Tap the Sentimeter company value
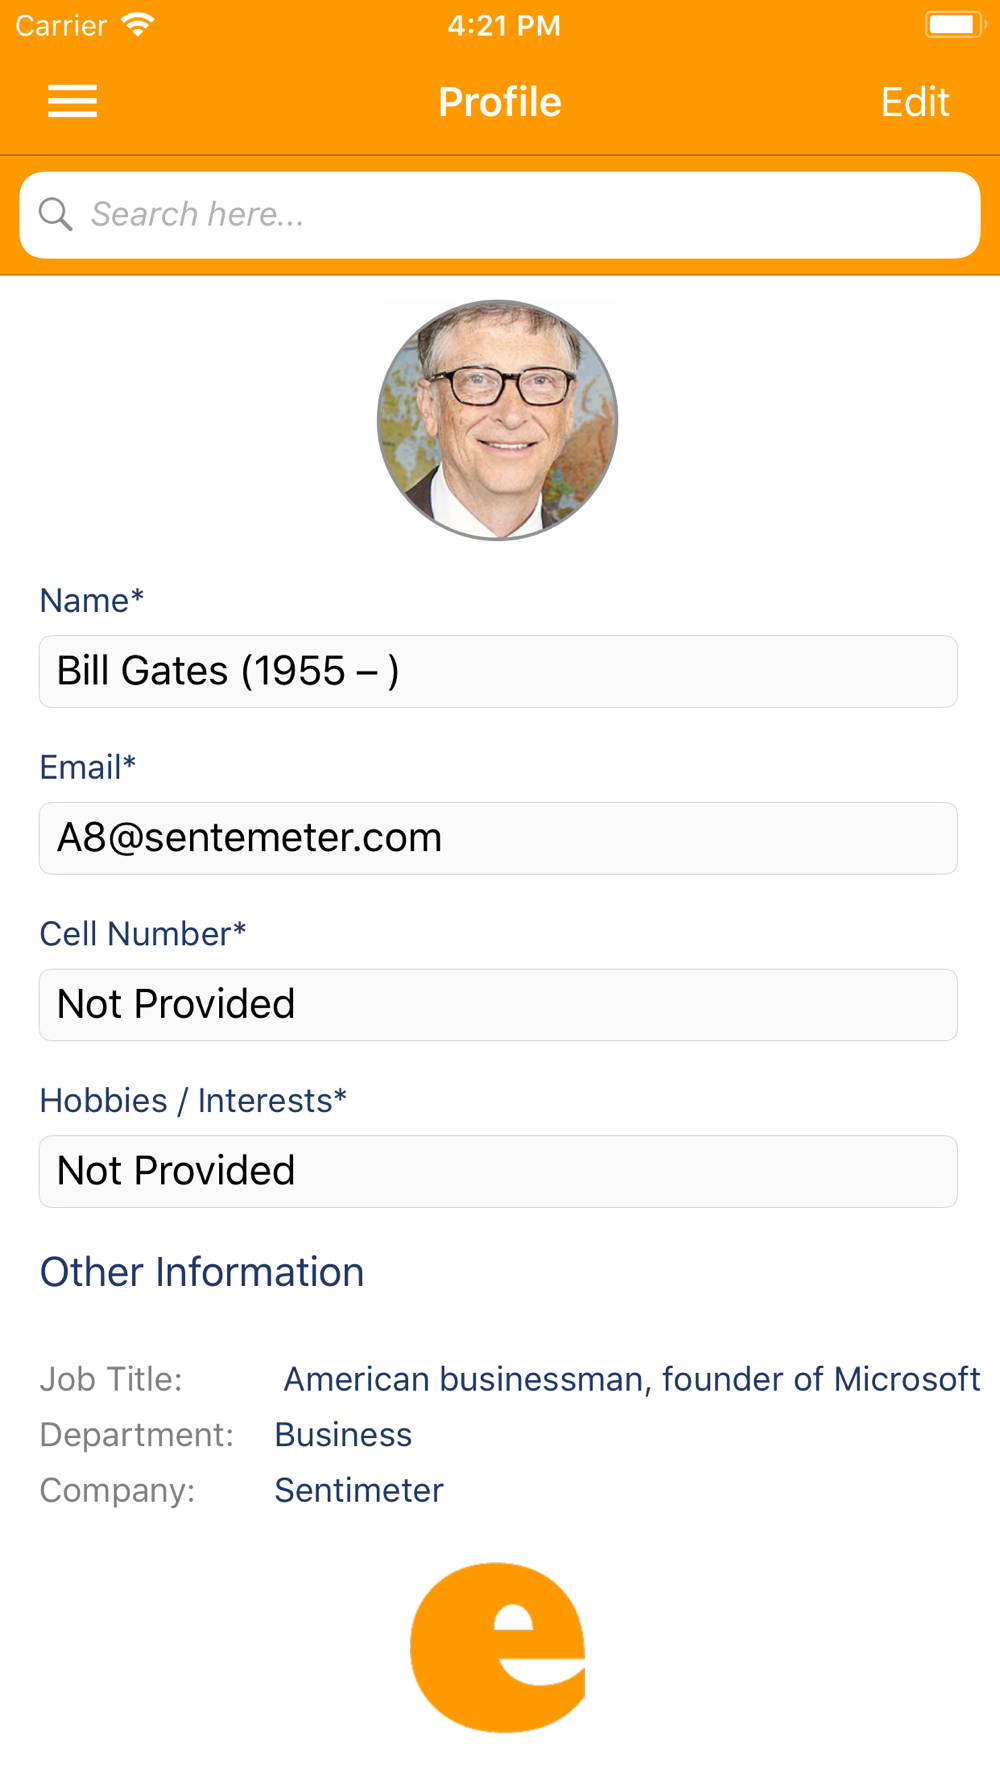 pos(359,1490)
